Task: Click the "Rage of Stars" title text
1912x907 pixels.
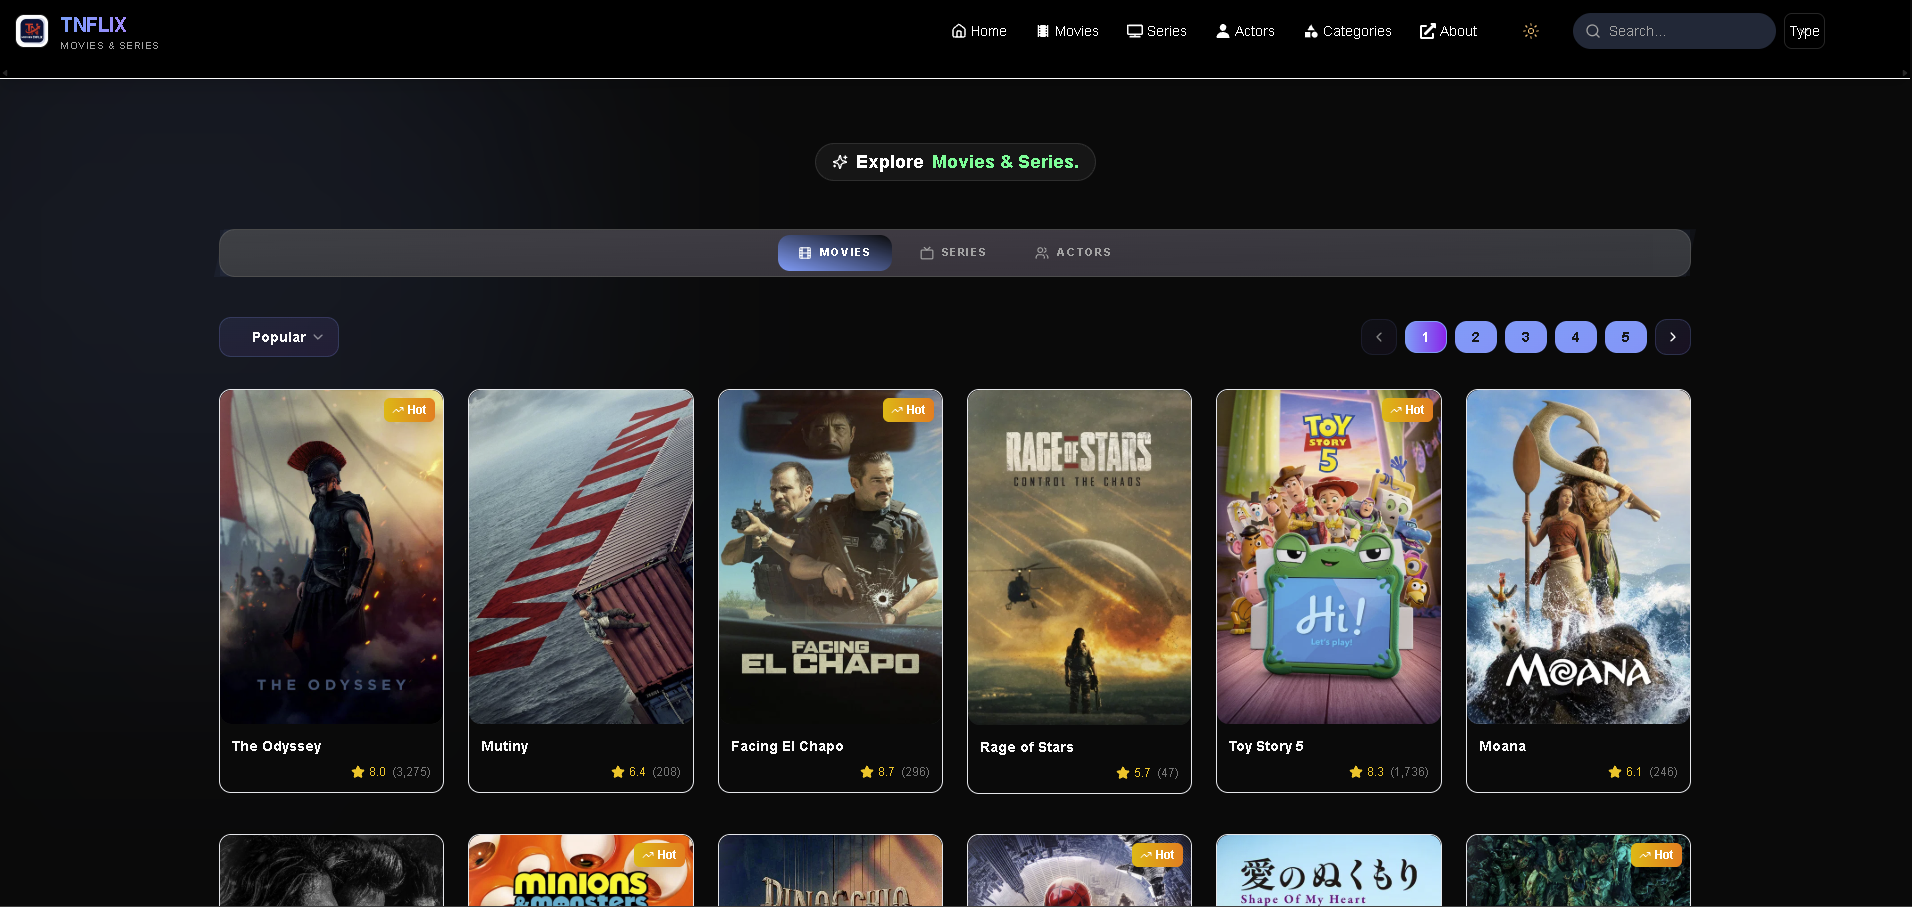Action: click(x=1027, y=747)
